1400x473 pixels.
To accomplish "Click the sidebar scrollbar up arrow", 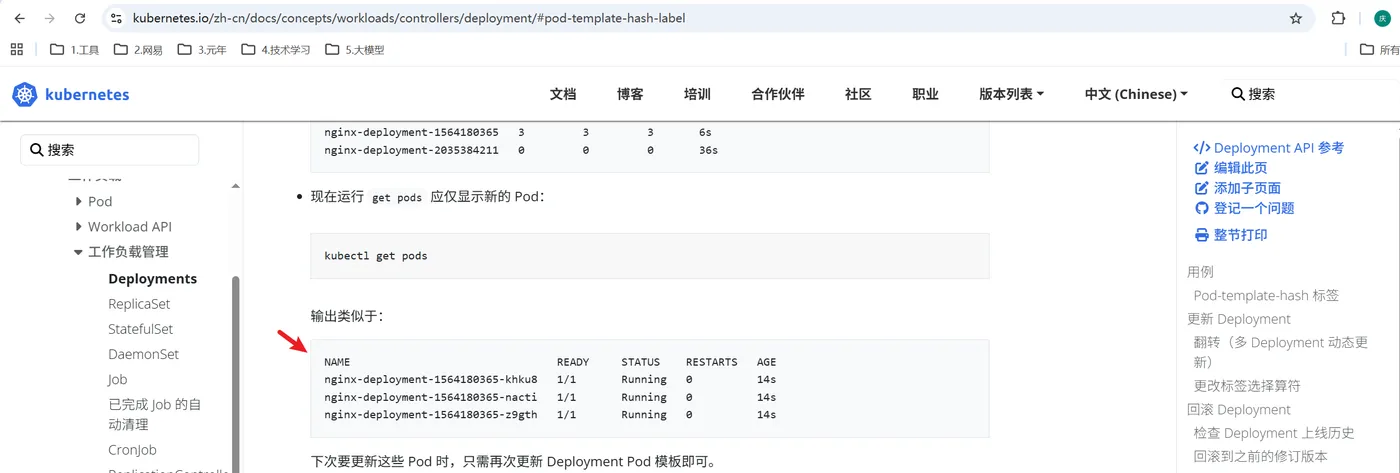I will 236,185.
